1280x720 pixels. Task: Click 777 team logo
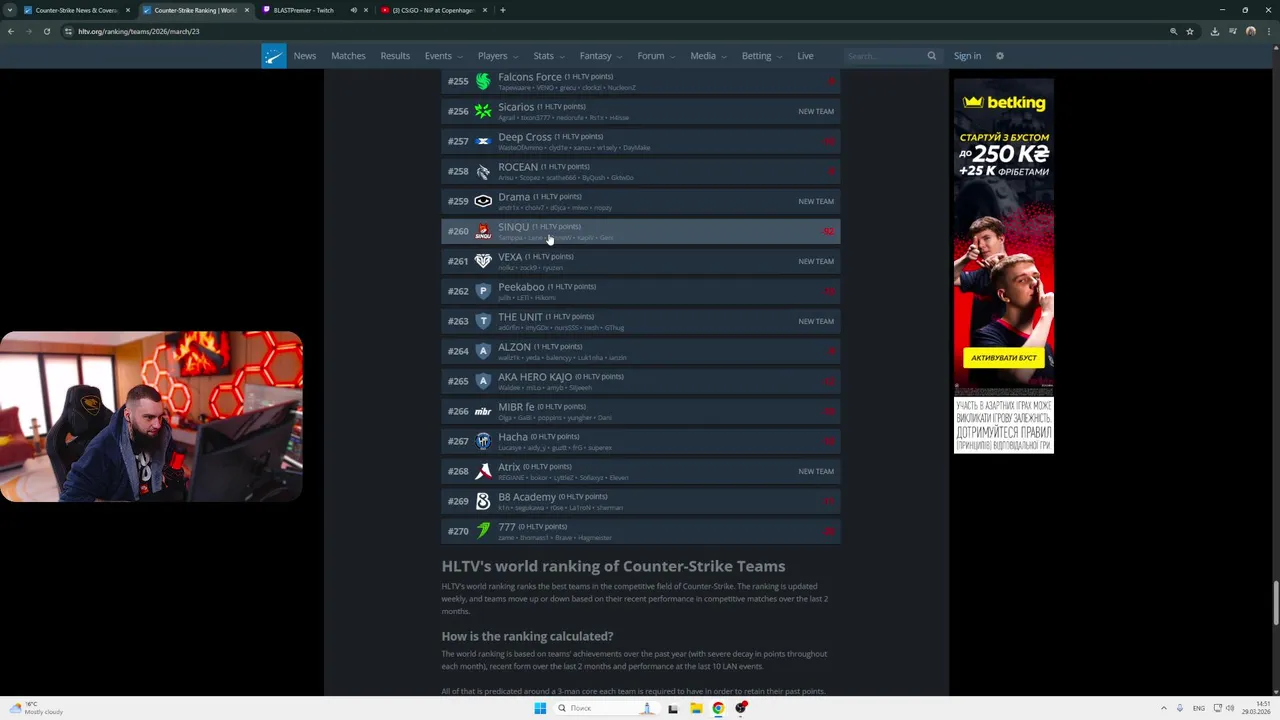point(483,531)
